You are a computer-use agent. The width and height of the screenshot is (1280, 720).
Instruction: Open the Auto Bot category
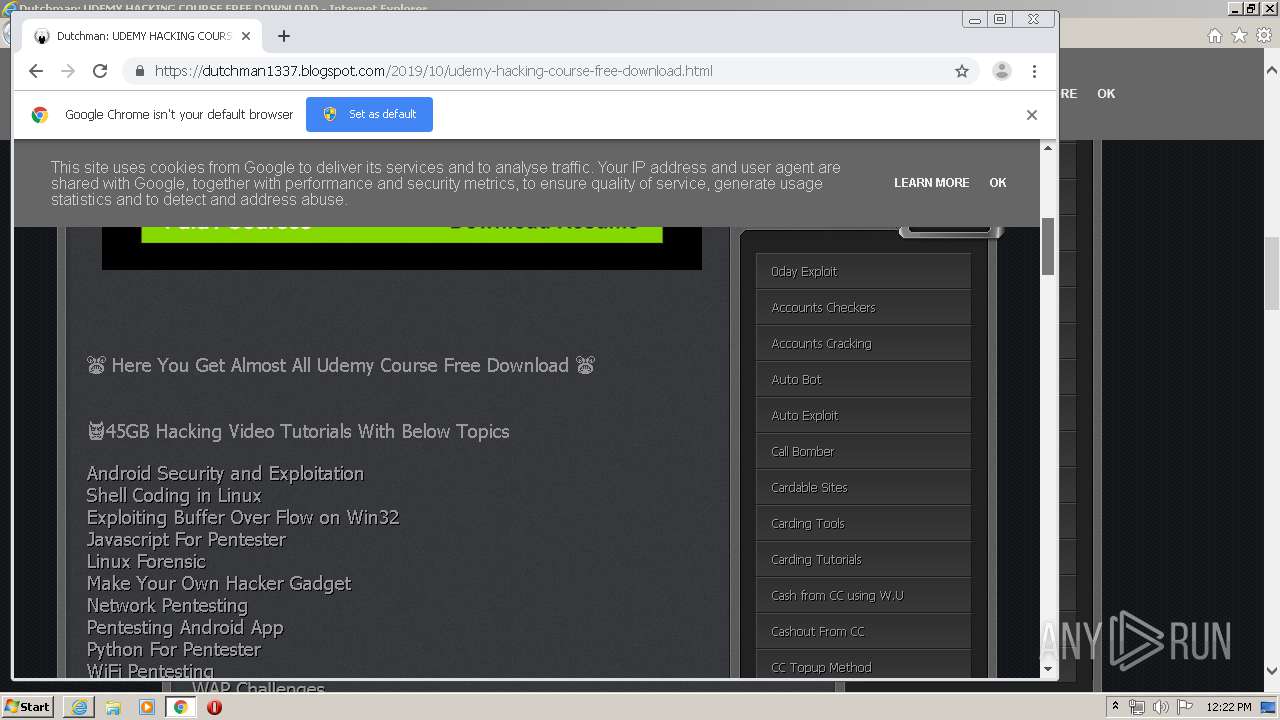pos(864,379)
